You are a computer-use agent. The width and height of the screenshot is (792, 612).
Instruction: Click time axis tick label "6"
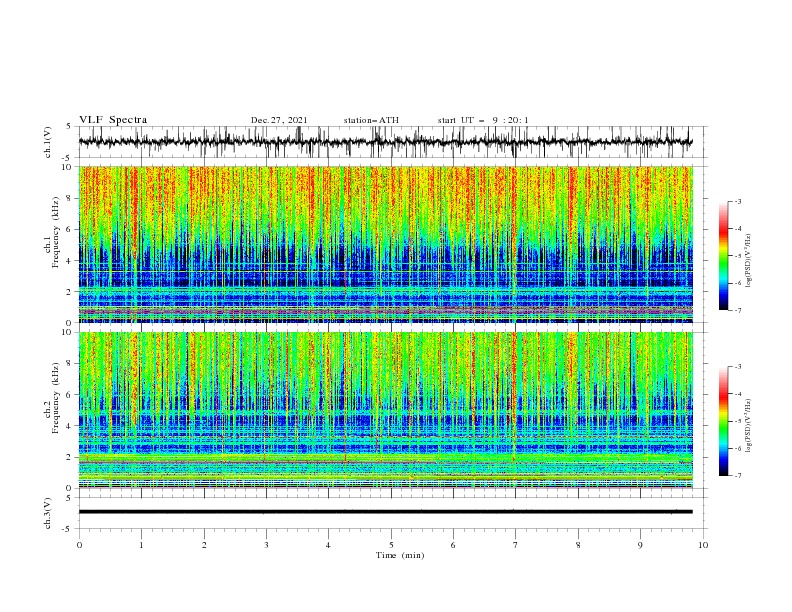coord(453,545)
